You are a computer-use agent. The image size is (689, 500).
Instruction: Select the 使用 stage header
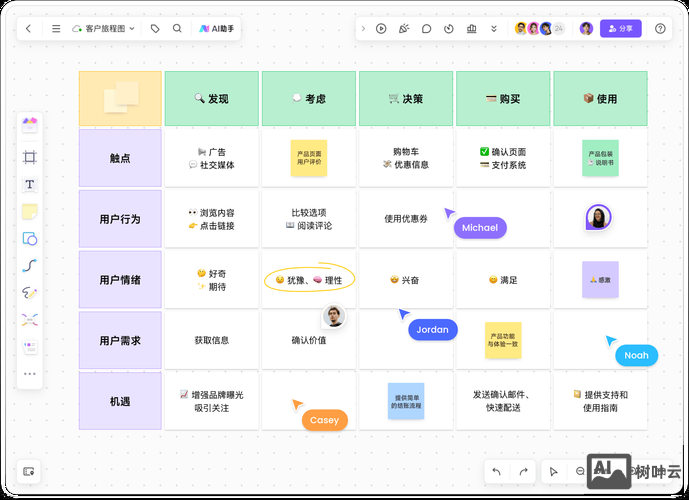600,99
